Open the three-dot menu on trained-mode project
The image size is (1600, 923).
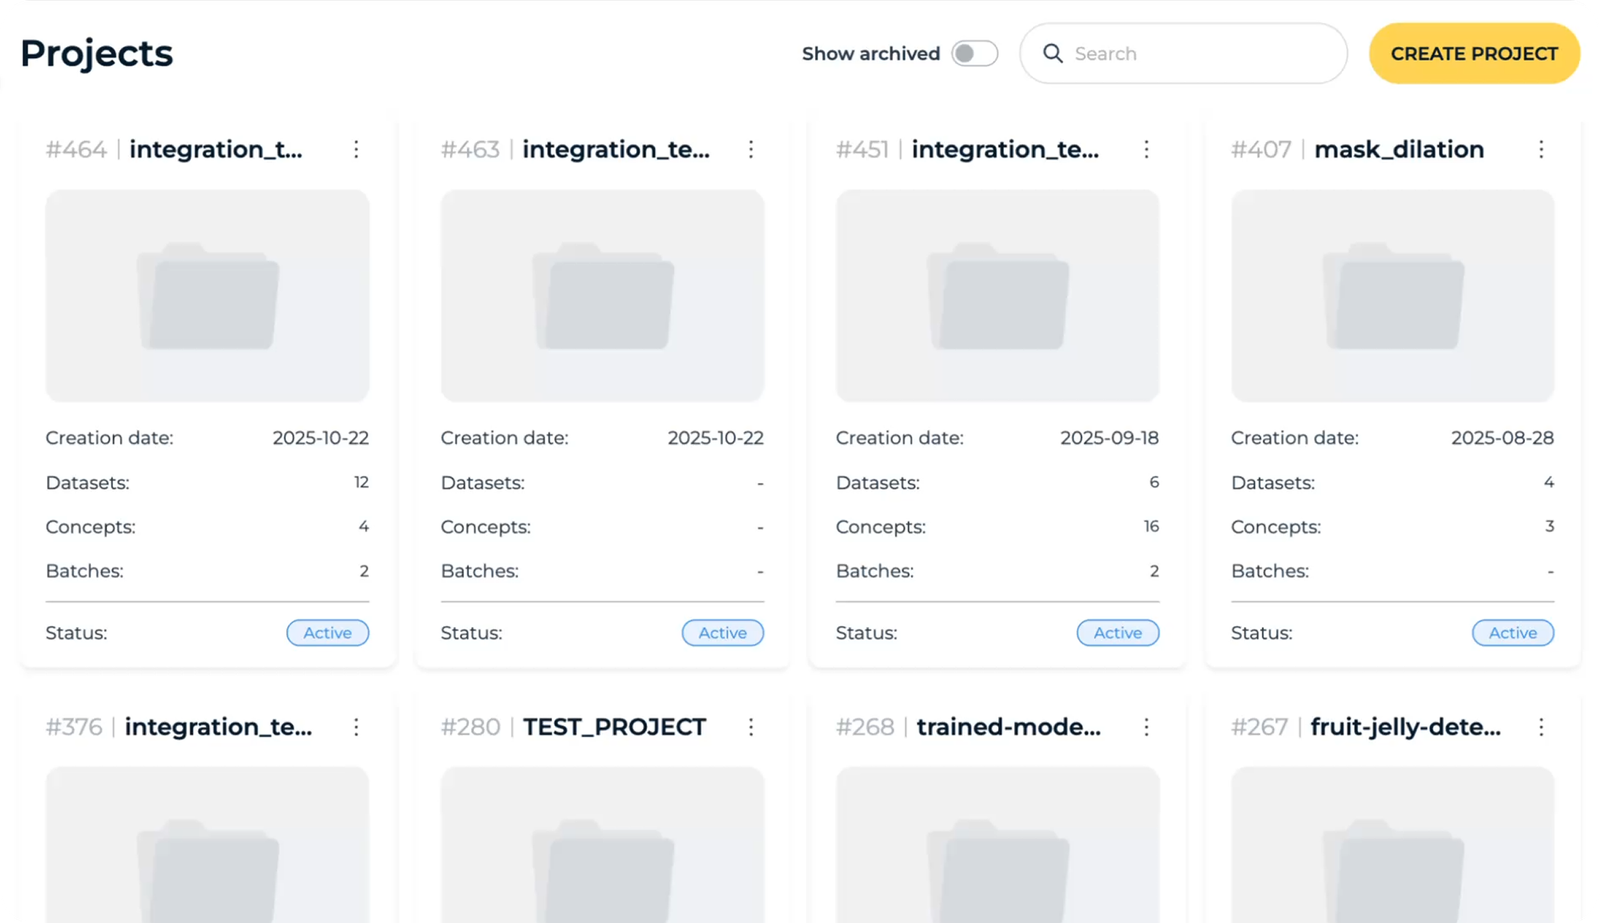[x=1147, y=727]
